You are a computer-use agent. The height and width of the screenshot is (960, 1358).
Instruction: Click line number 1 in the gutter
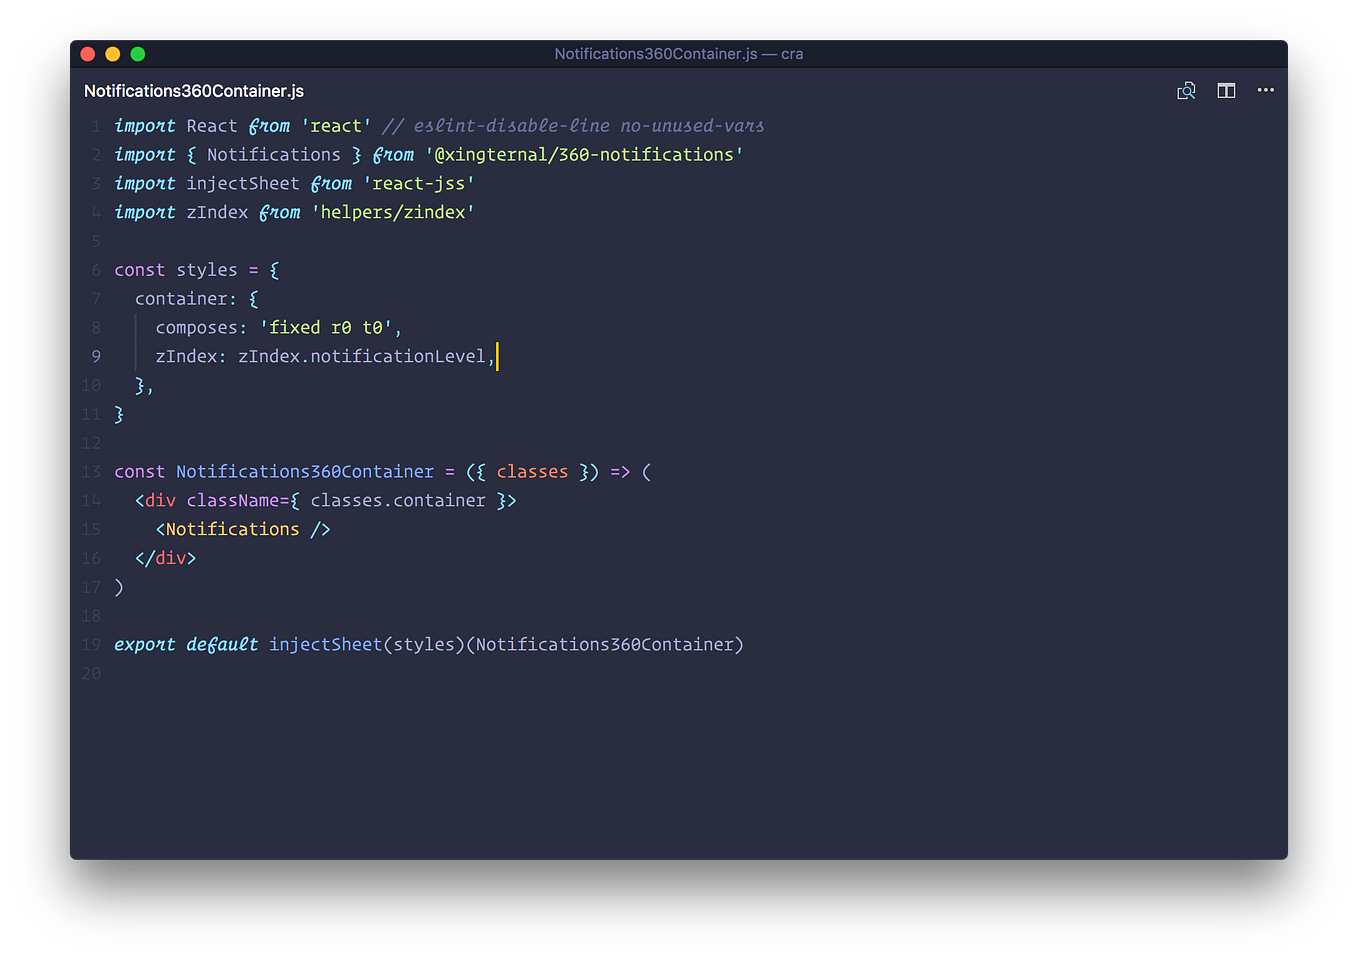[x=95, y=125]
